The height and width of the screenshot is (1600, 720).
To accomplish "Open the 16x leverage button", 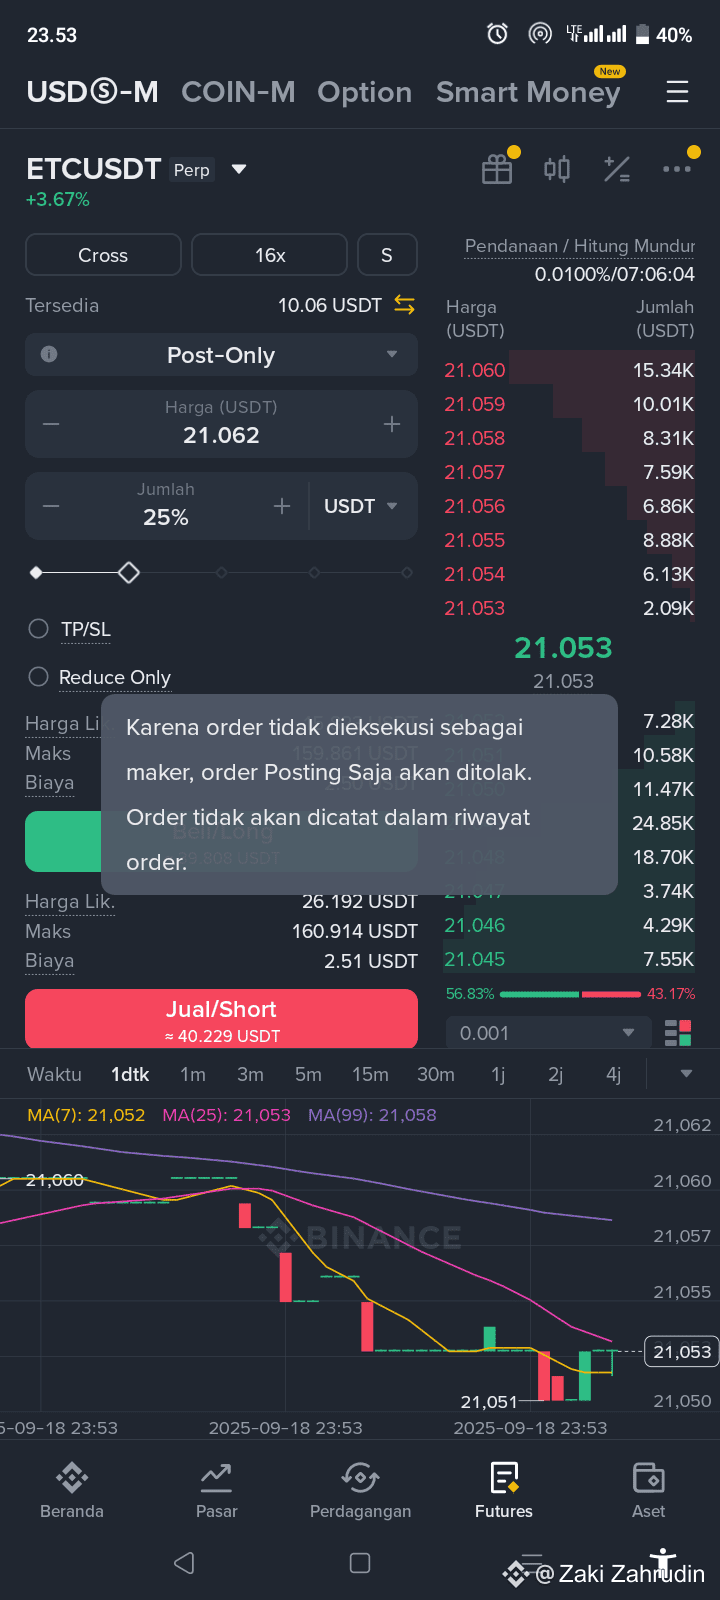I will pyautogui.click(x=269, y=255).
